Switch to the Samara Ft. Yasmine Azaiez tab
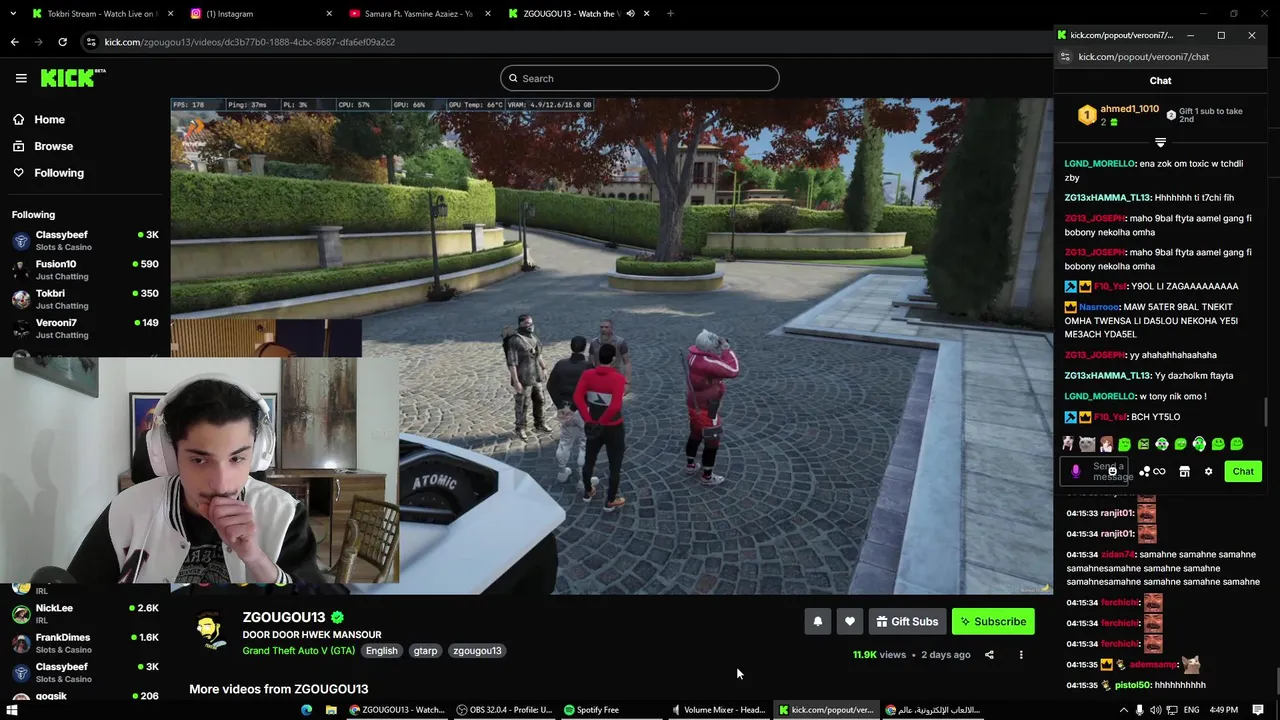 [420, 13]
